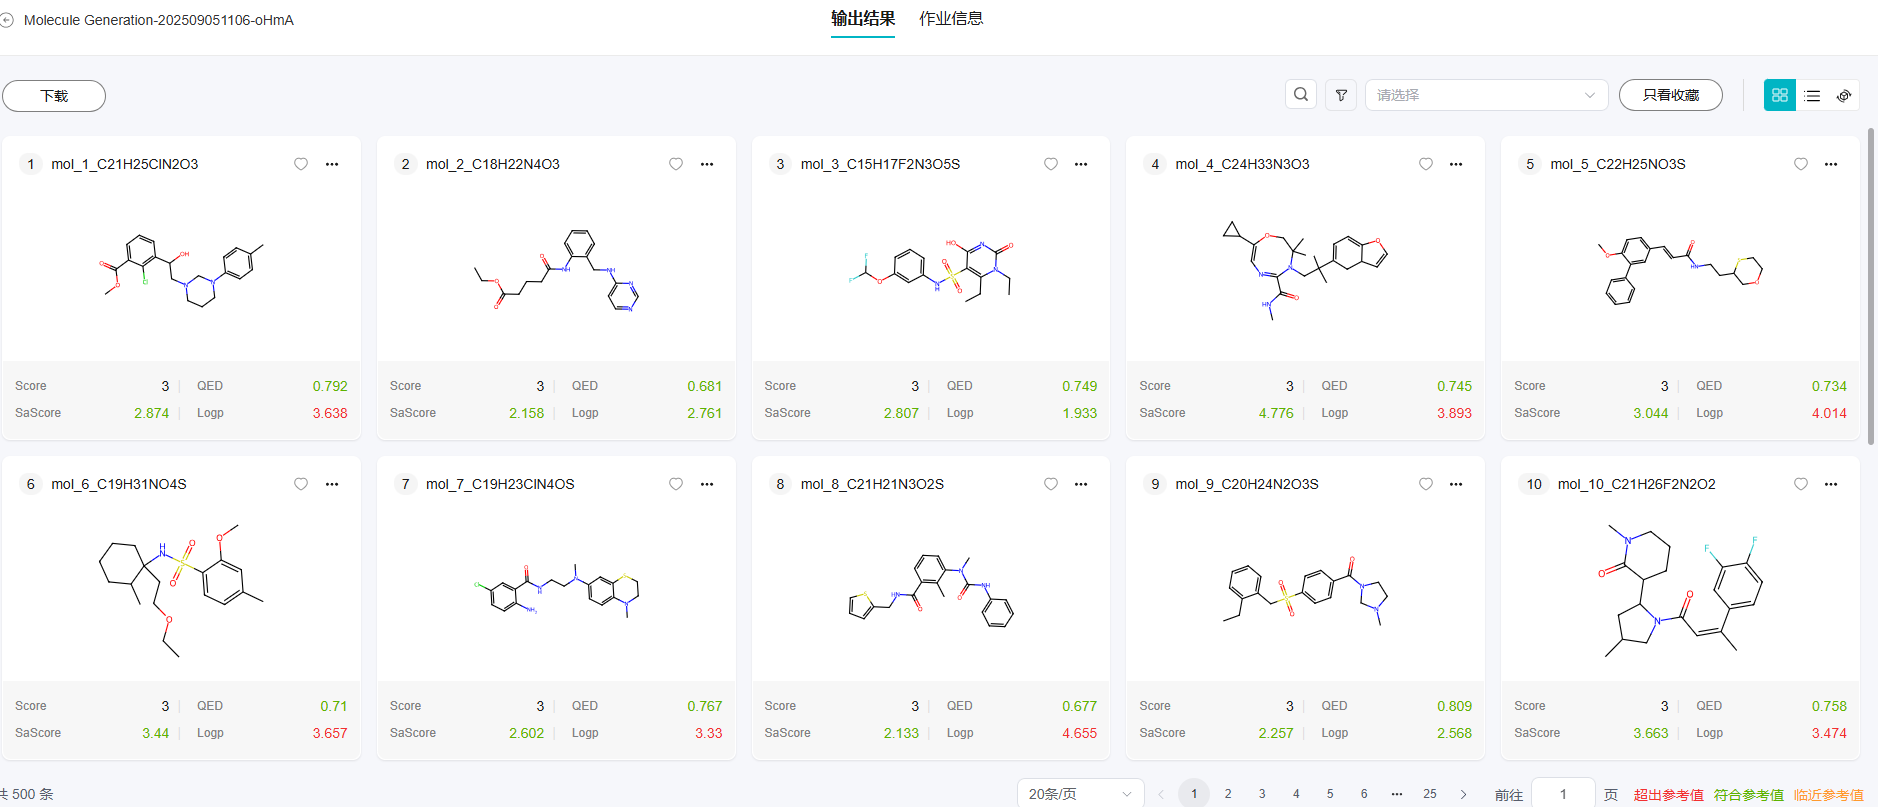Go to page 4
This screenshot has height=807, width=1878.
1296,794
